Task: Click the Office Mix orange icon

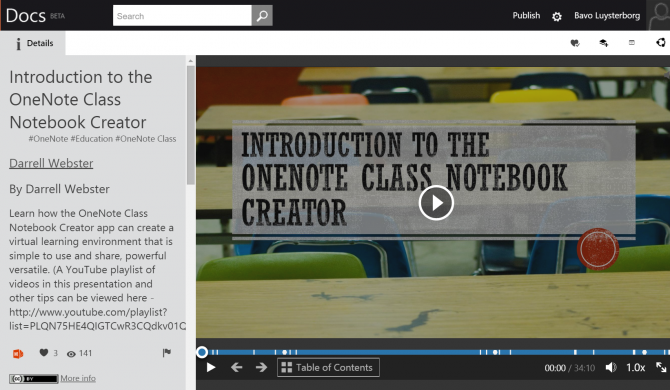Action: (x=18, y=354)
